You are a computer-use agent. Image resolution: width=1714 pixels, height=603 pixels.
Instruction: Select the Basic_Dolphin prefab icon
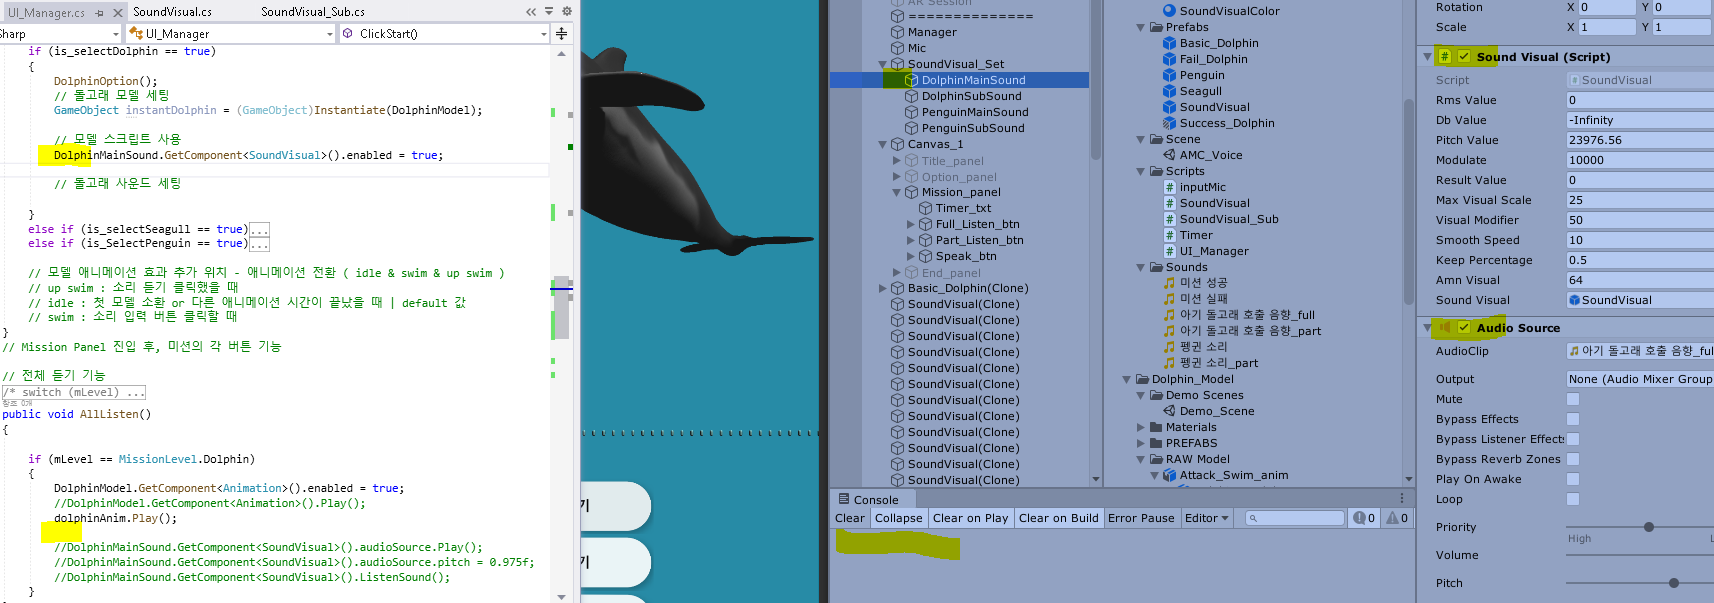pyautogui.click(x=1169, y=43)
